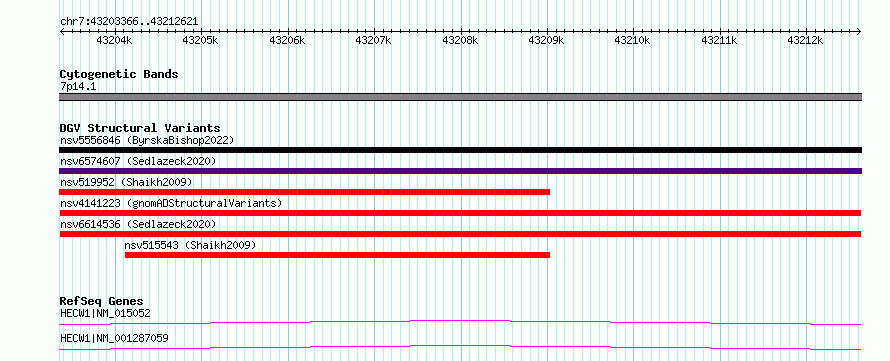The width and height of the screenshot is (890, 361).
Task: Click the DGV Structural Variants track title
Action: point(140,128)
